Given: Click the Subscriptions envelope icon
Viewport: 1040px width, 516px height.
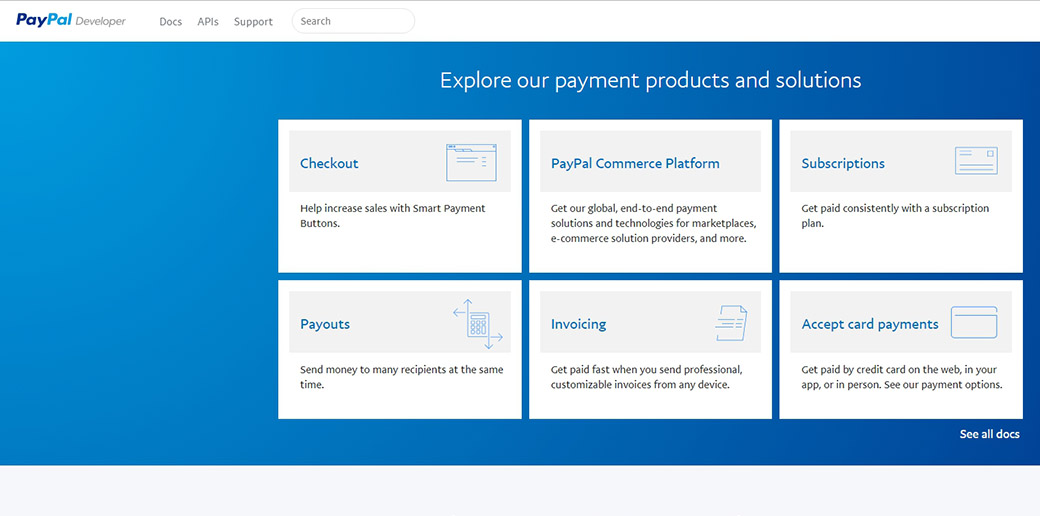Looking at the screenshot, I should [x=976, y=162].
